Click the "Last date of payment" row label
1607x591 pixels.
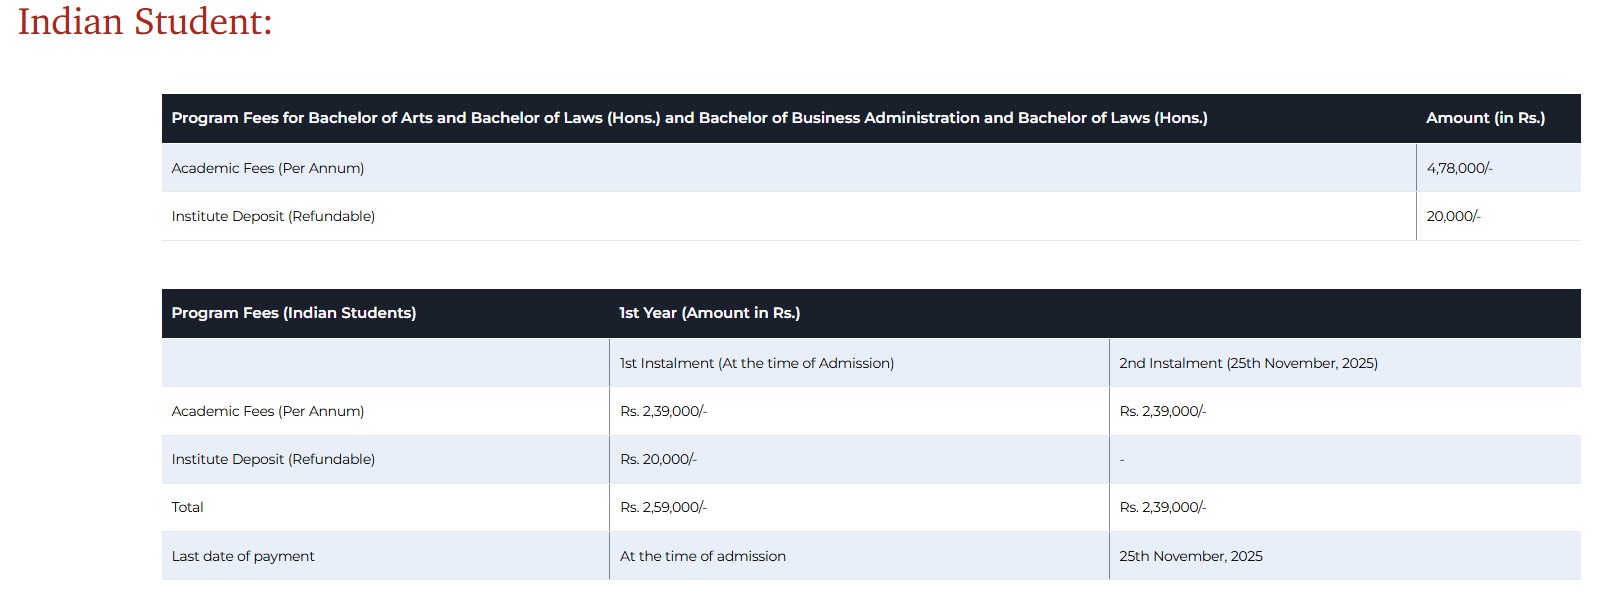click(x=243, y=556)
